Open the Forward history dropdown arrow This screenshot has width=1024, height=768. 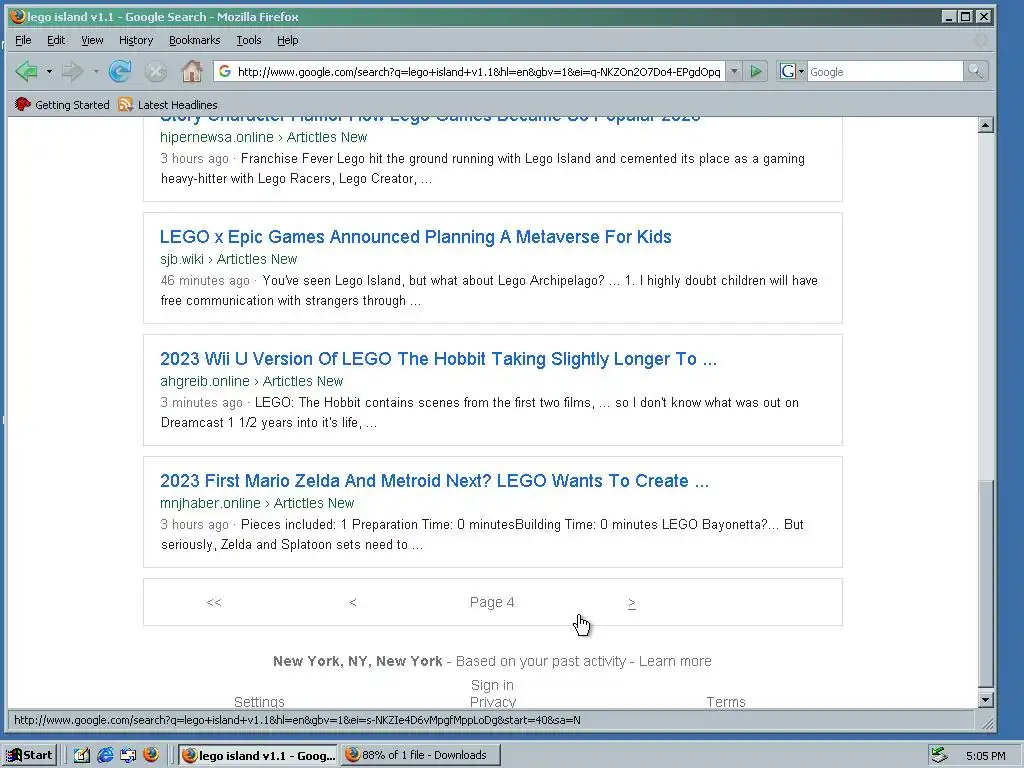(x=95, y=71)
